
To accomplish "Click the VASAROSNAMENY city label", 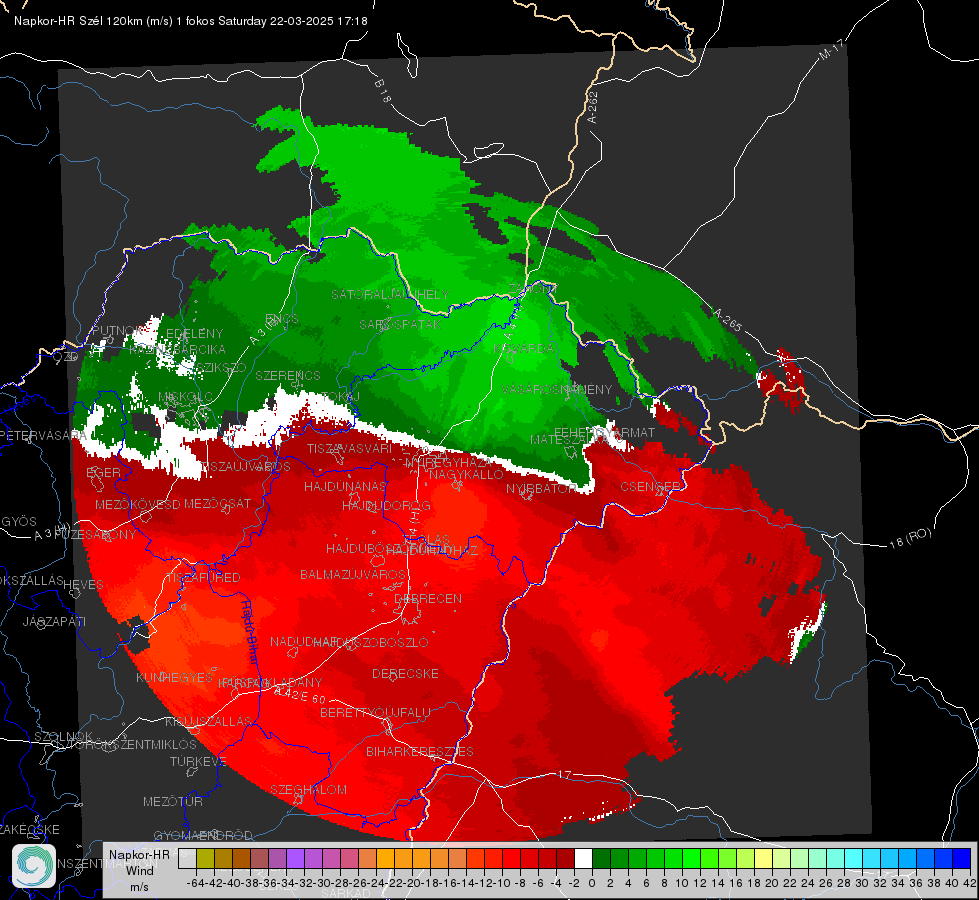I will tap(558, 389).
